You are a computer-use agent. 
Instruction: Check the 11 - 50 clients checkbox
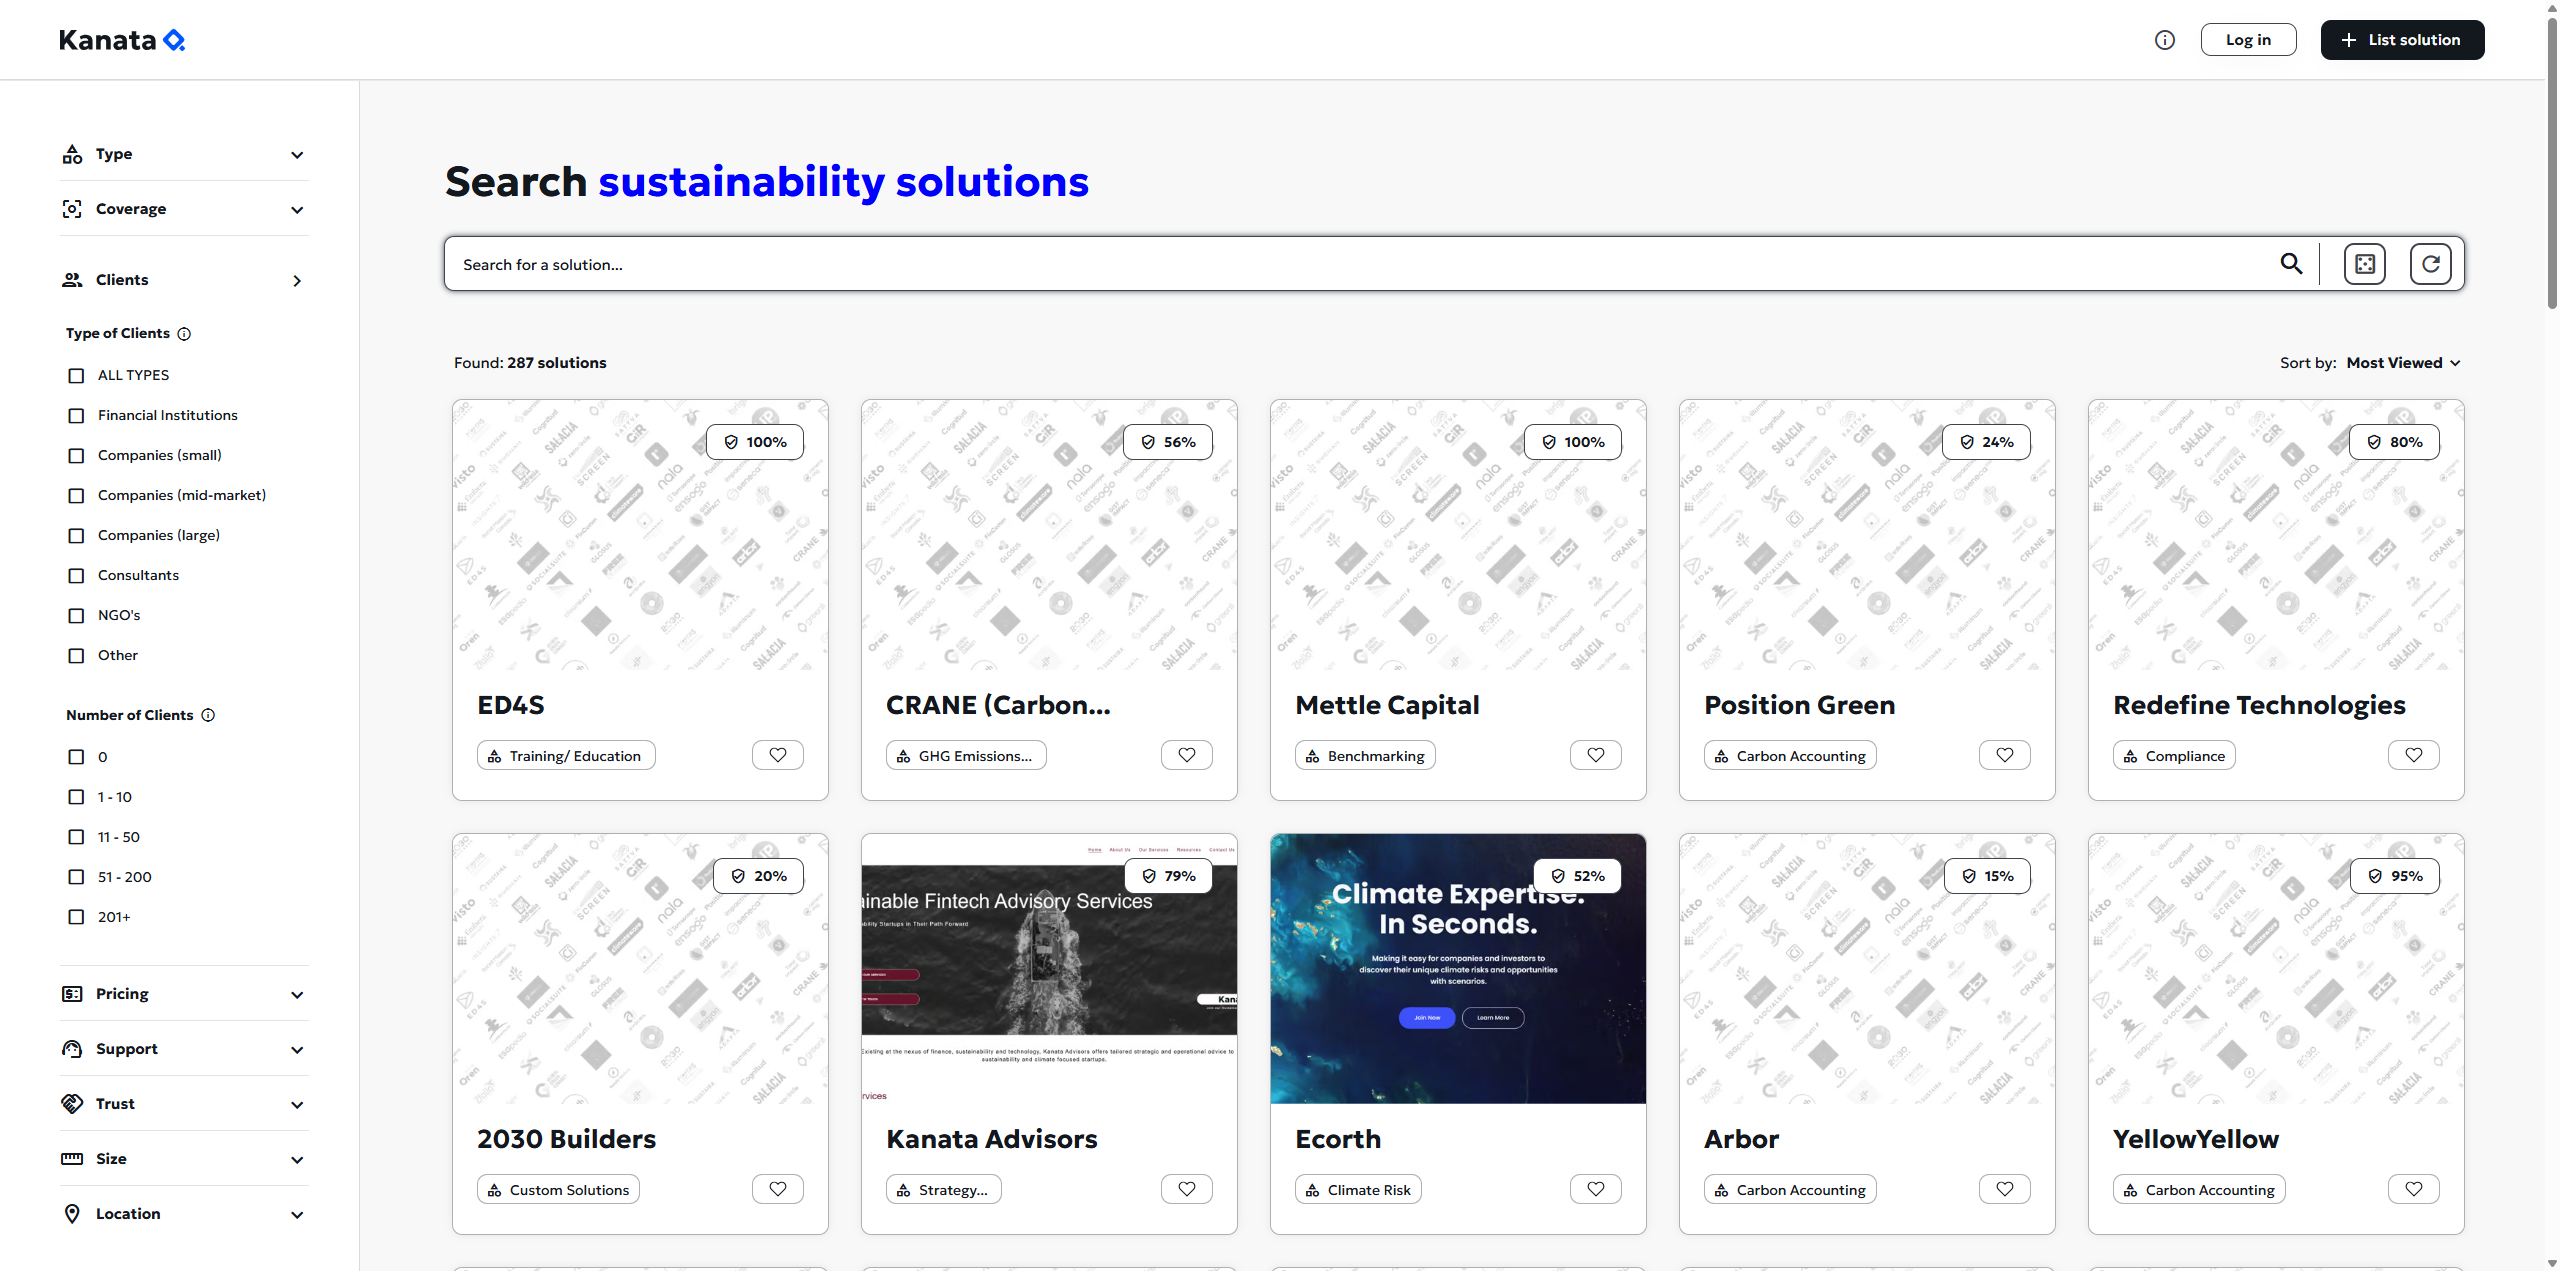tap(76, 837)
